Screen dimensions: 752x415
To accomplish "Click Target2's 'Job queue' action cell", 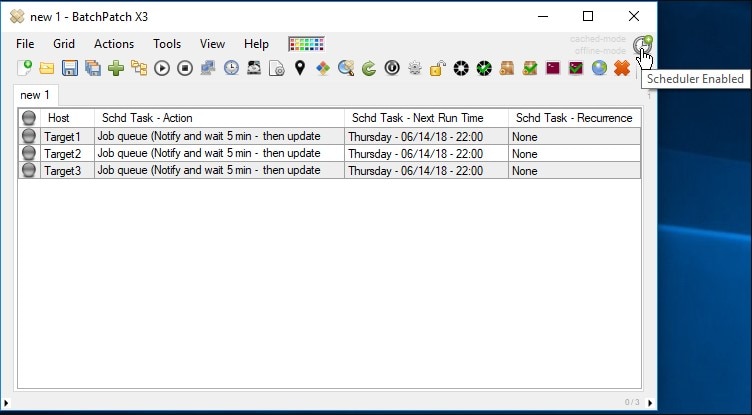I will (219, 154).
